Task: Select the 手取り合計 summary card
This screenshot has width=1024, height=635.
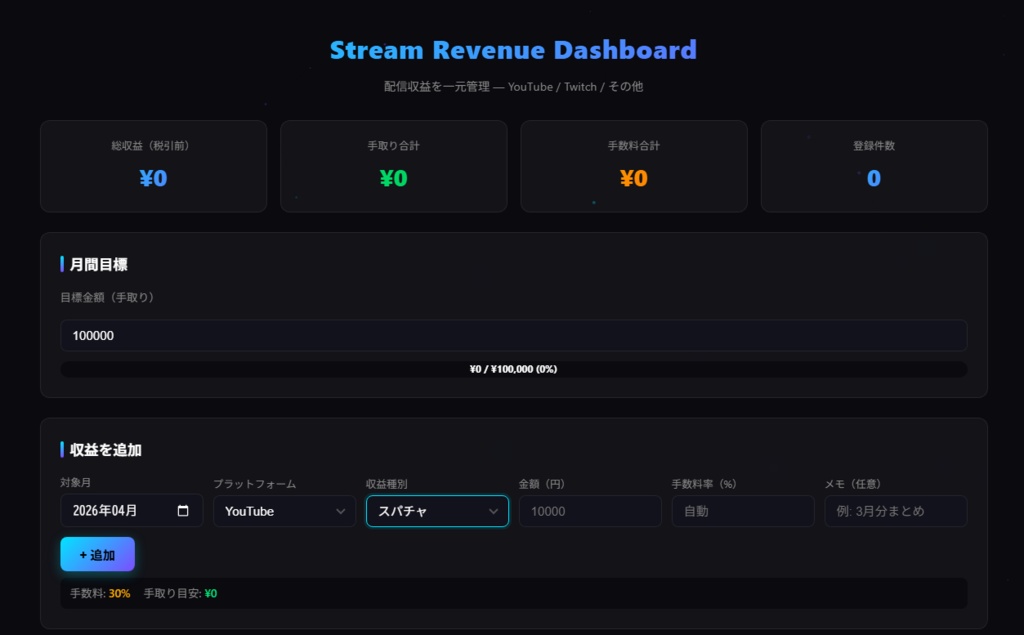Action: pyautogui.click(x=394, y=166)
